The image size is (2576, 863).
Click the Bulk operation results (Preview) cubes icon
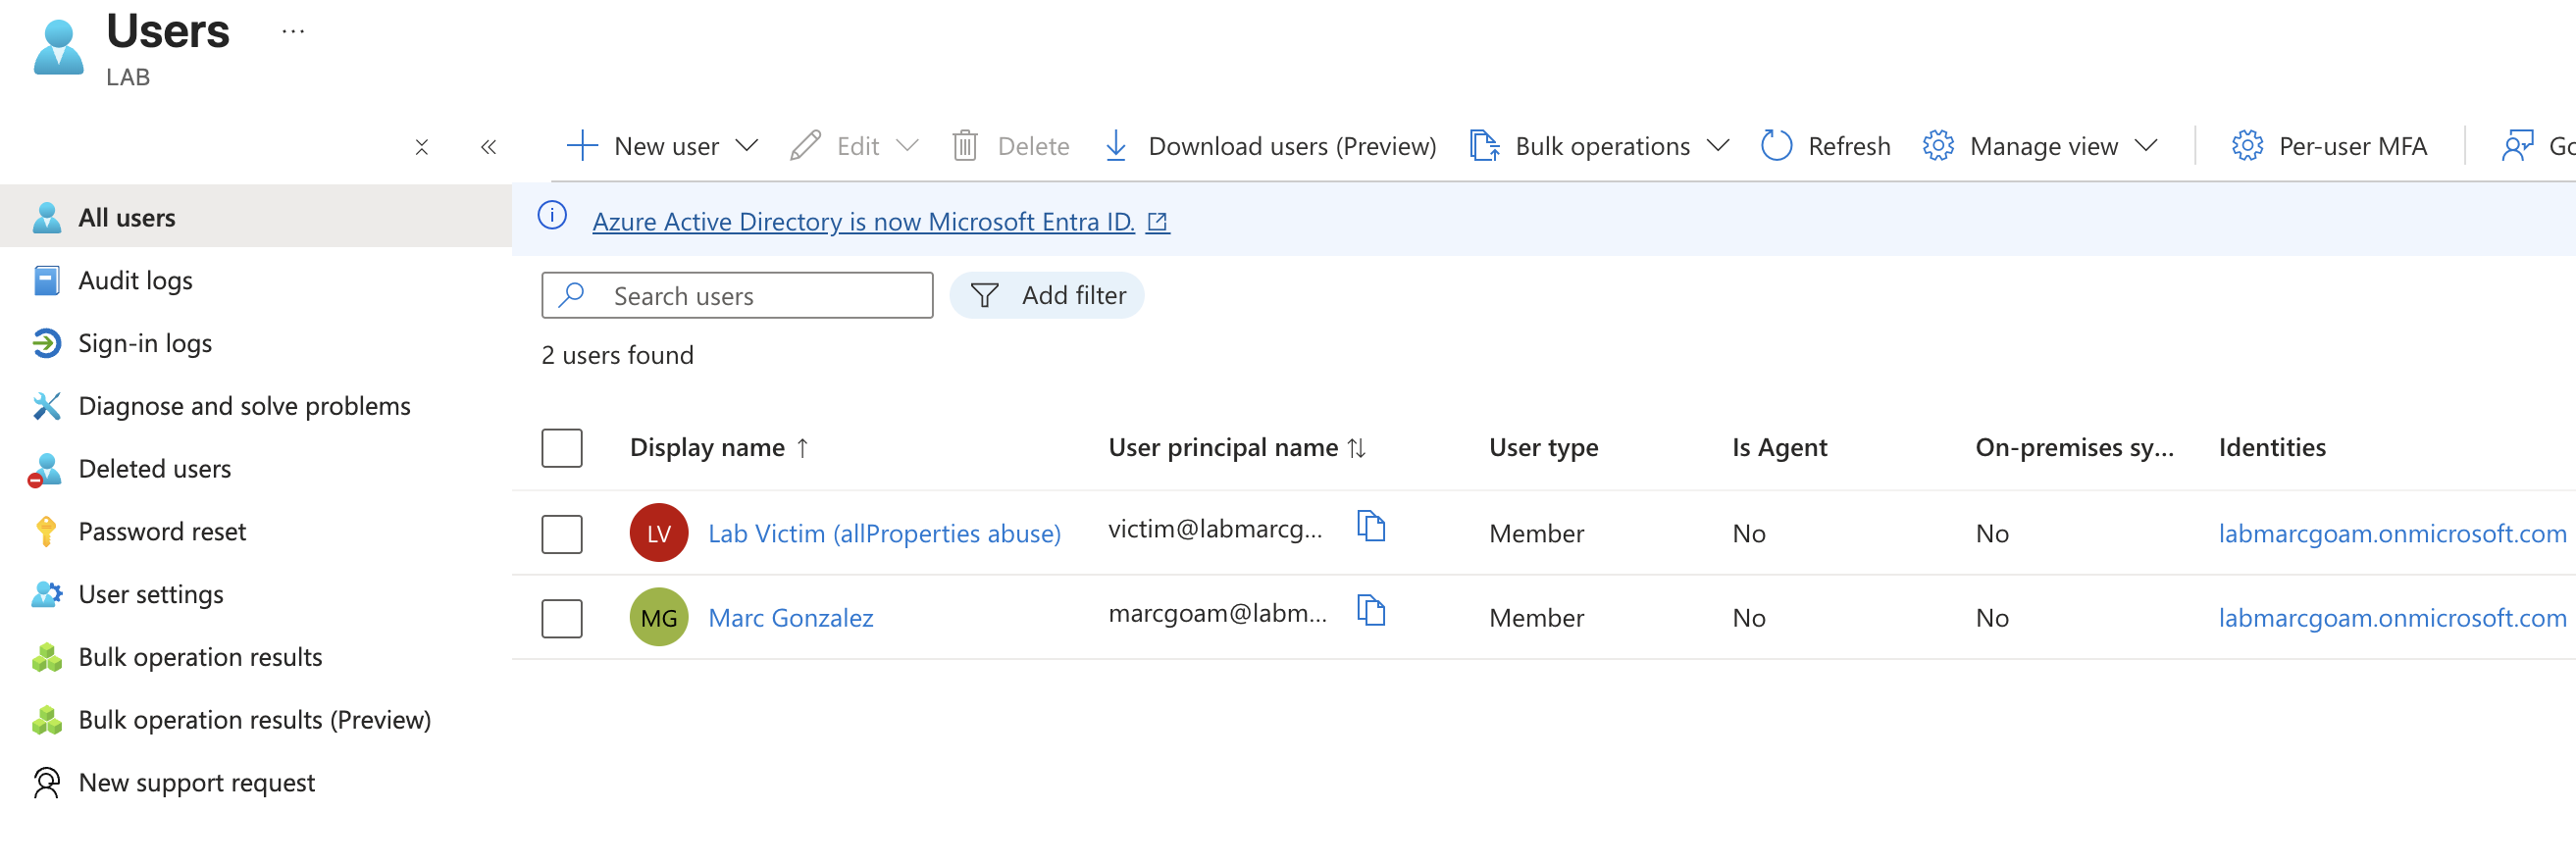point(46,720)
